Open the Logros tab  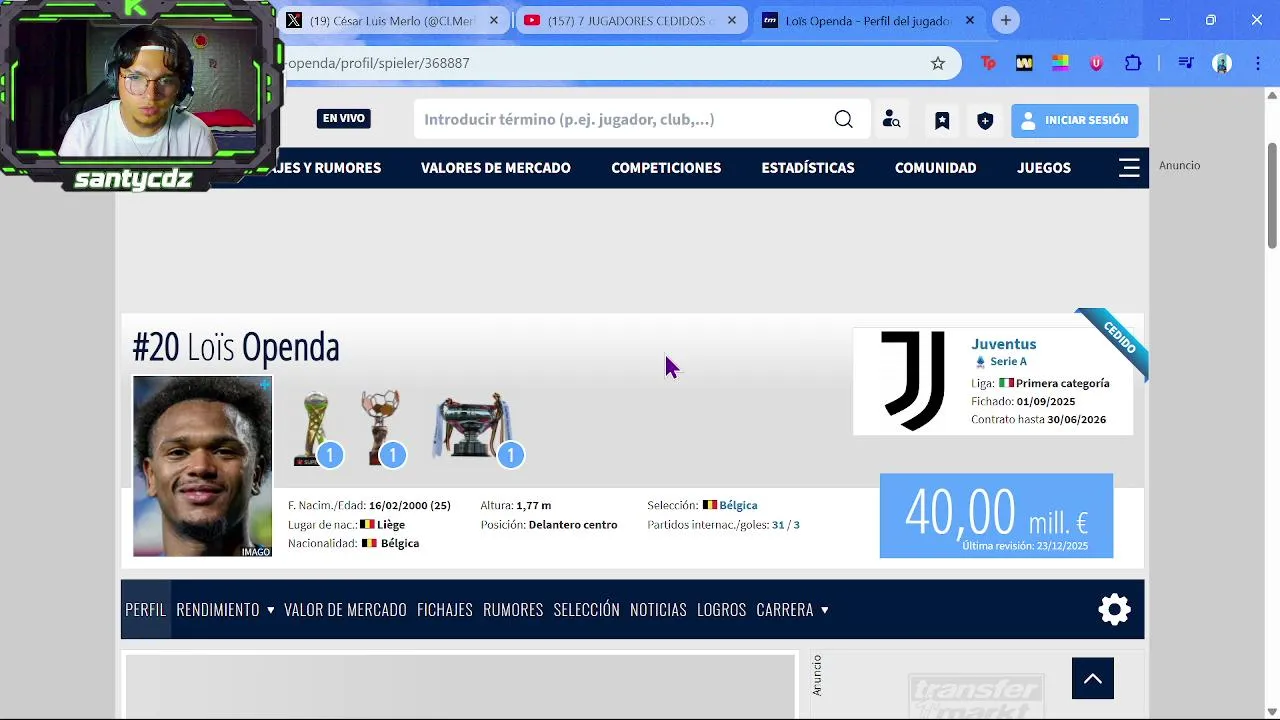pyautogui.click(x=722, y=610)
